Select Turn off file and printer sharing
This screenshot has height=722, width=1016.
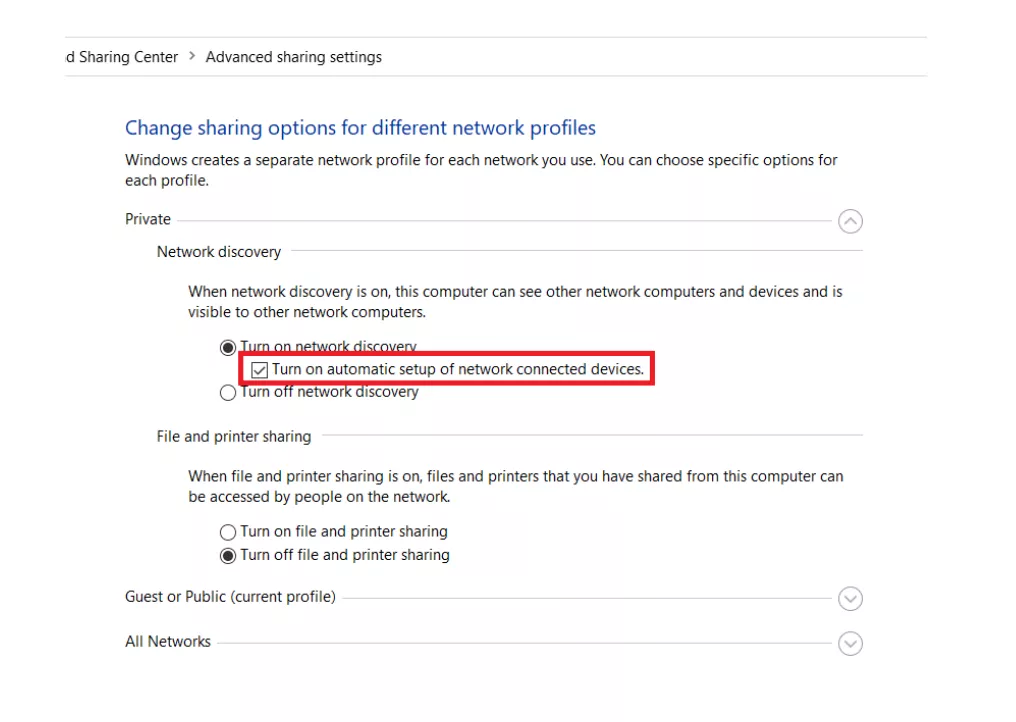(227, 555)
